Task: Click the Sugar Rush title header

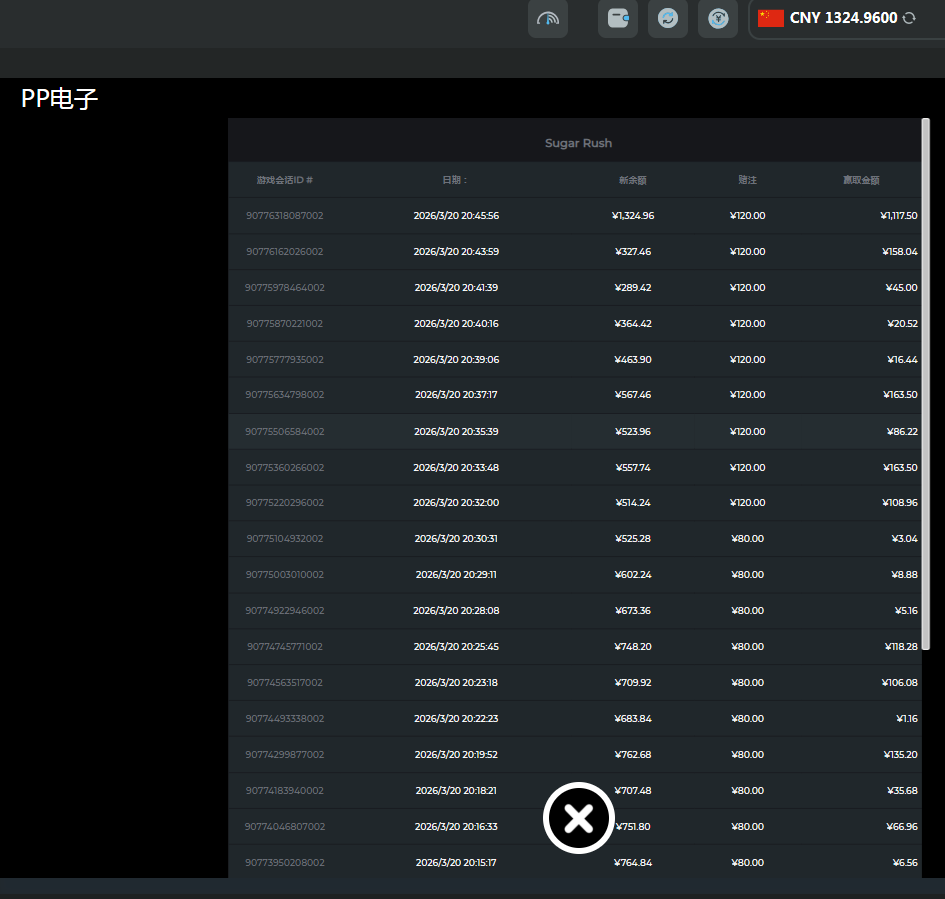Action: pos(578,143)
